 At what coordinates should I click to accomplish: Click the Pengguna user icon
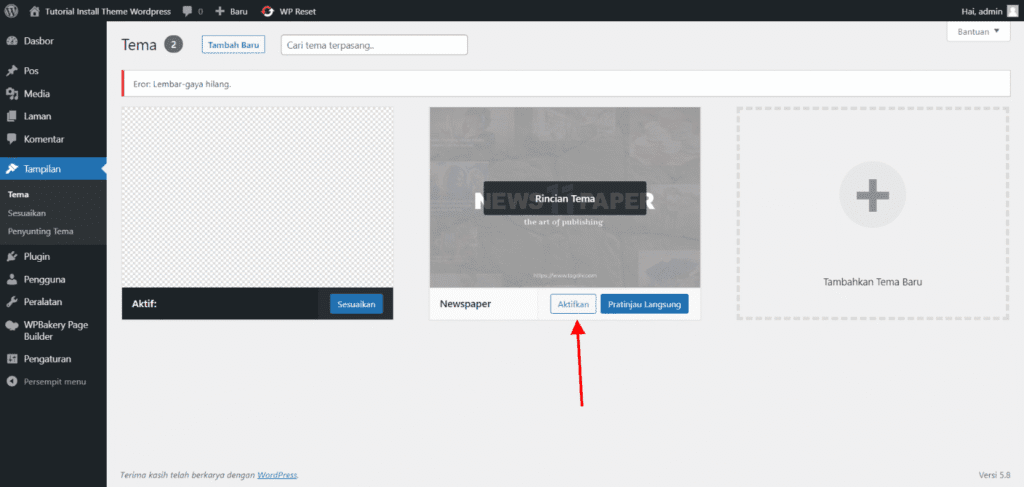[12, 279]
